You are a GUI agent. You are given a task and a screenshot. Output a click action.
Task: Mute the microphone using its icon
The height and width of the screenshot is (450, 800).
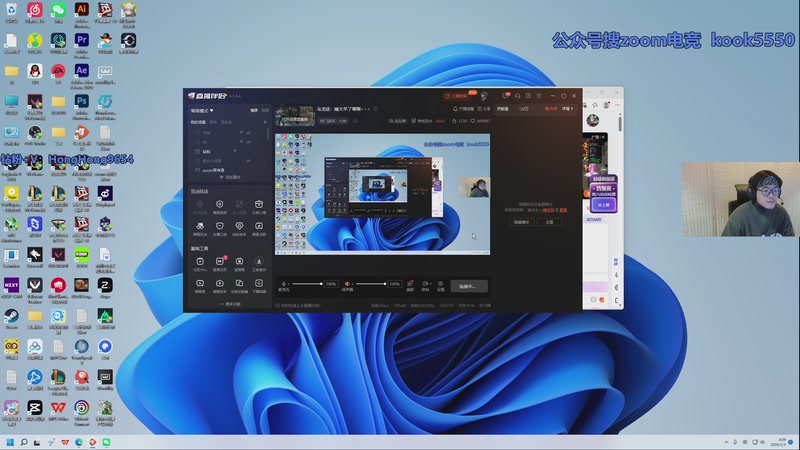pos(284,284)
